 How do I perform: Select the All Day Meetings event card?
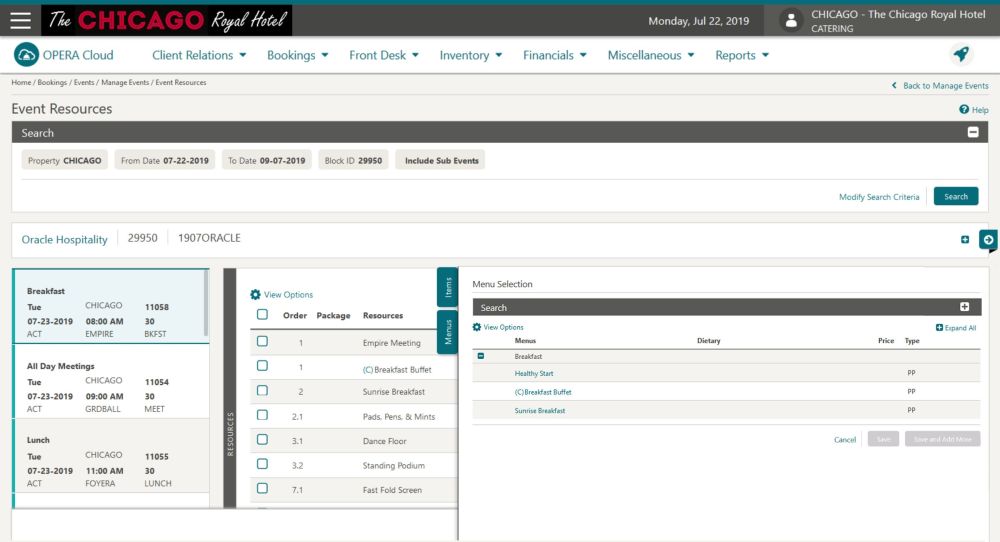click(x=110, y=381)
